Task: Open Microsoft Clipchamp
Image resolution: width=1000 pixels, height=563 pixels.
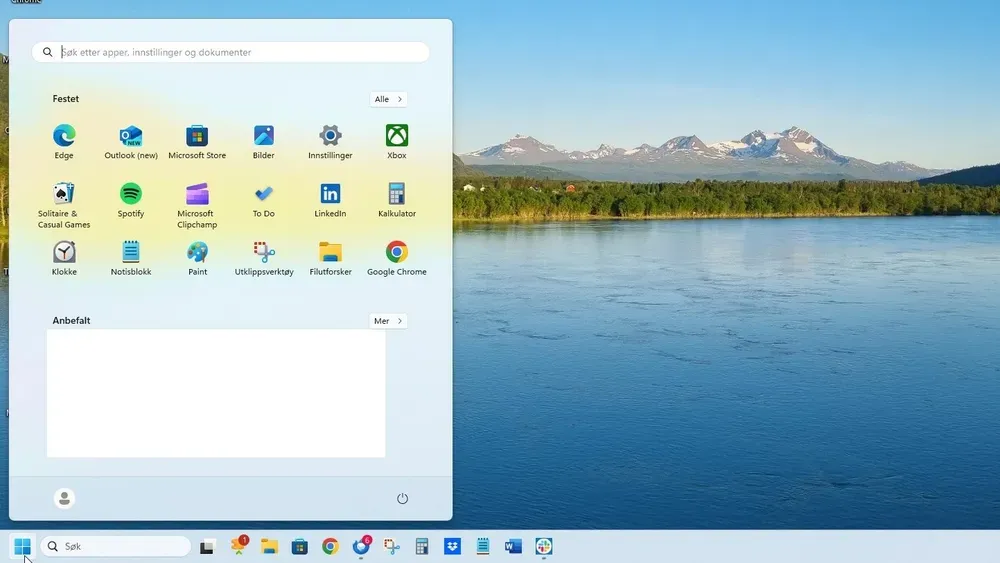Action: [197, 195]
